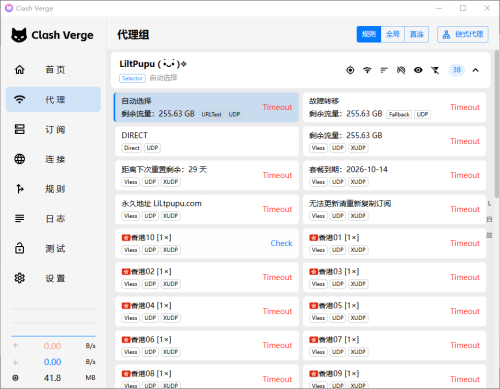Select the 香港05 proxy node
This screenshot has height=389, width=500.
click(x=394, y=311)
